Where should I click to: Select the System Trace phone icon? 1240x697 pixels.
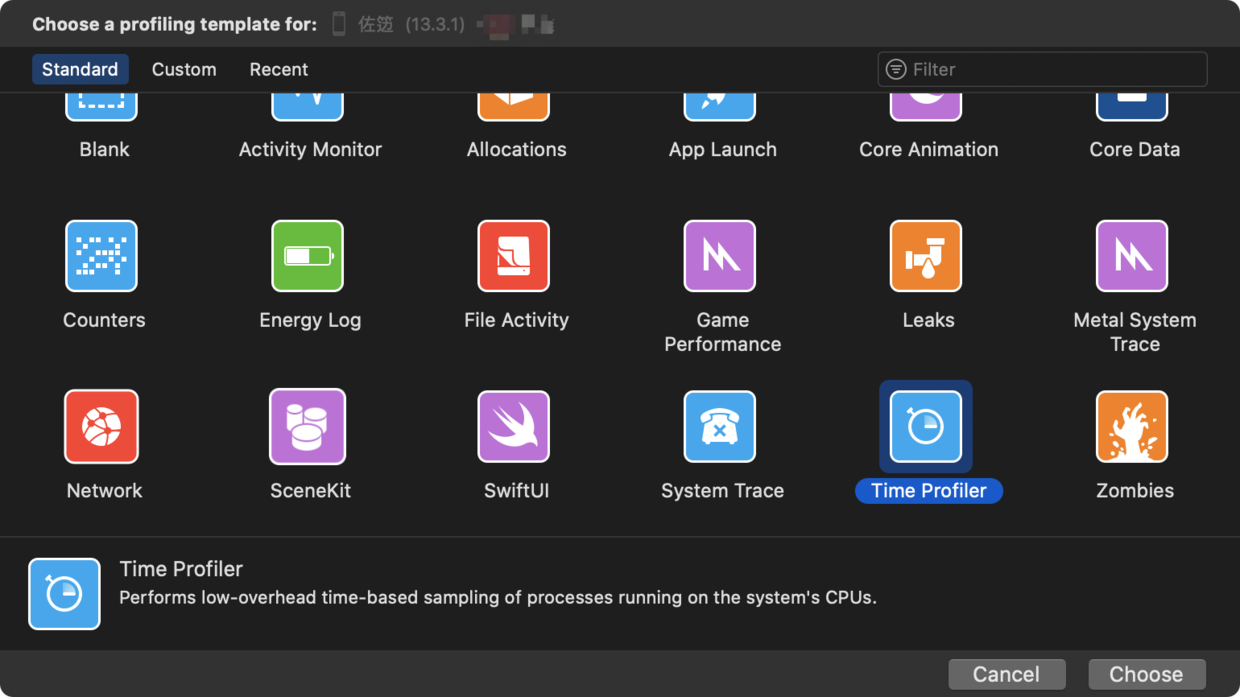(x=719, y=427)
